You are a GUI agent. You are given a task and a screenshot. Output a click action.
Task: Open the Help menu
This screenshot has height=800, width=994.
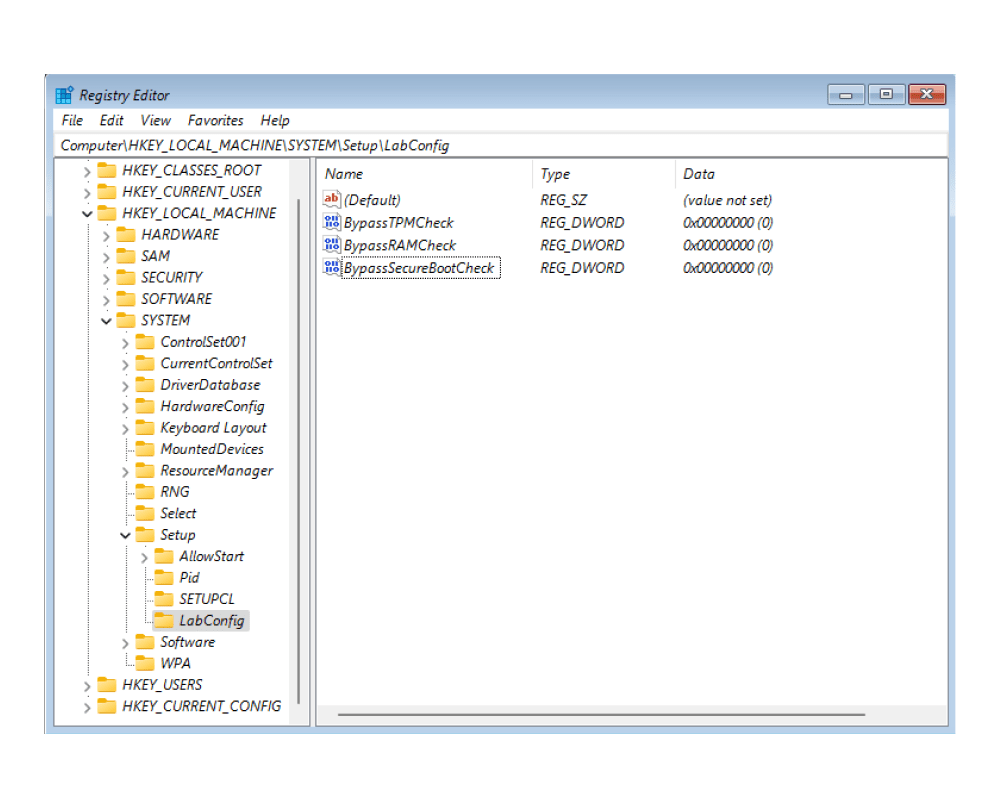coord(274,120)
